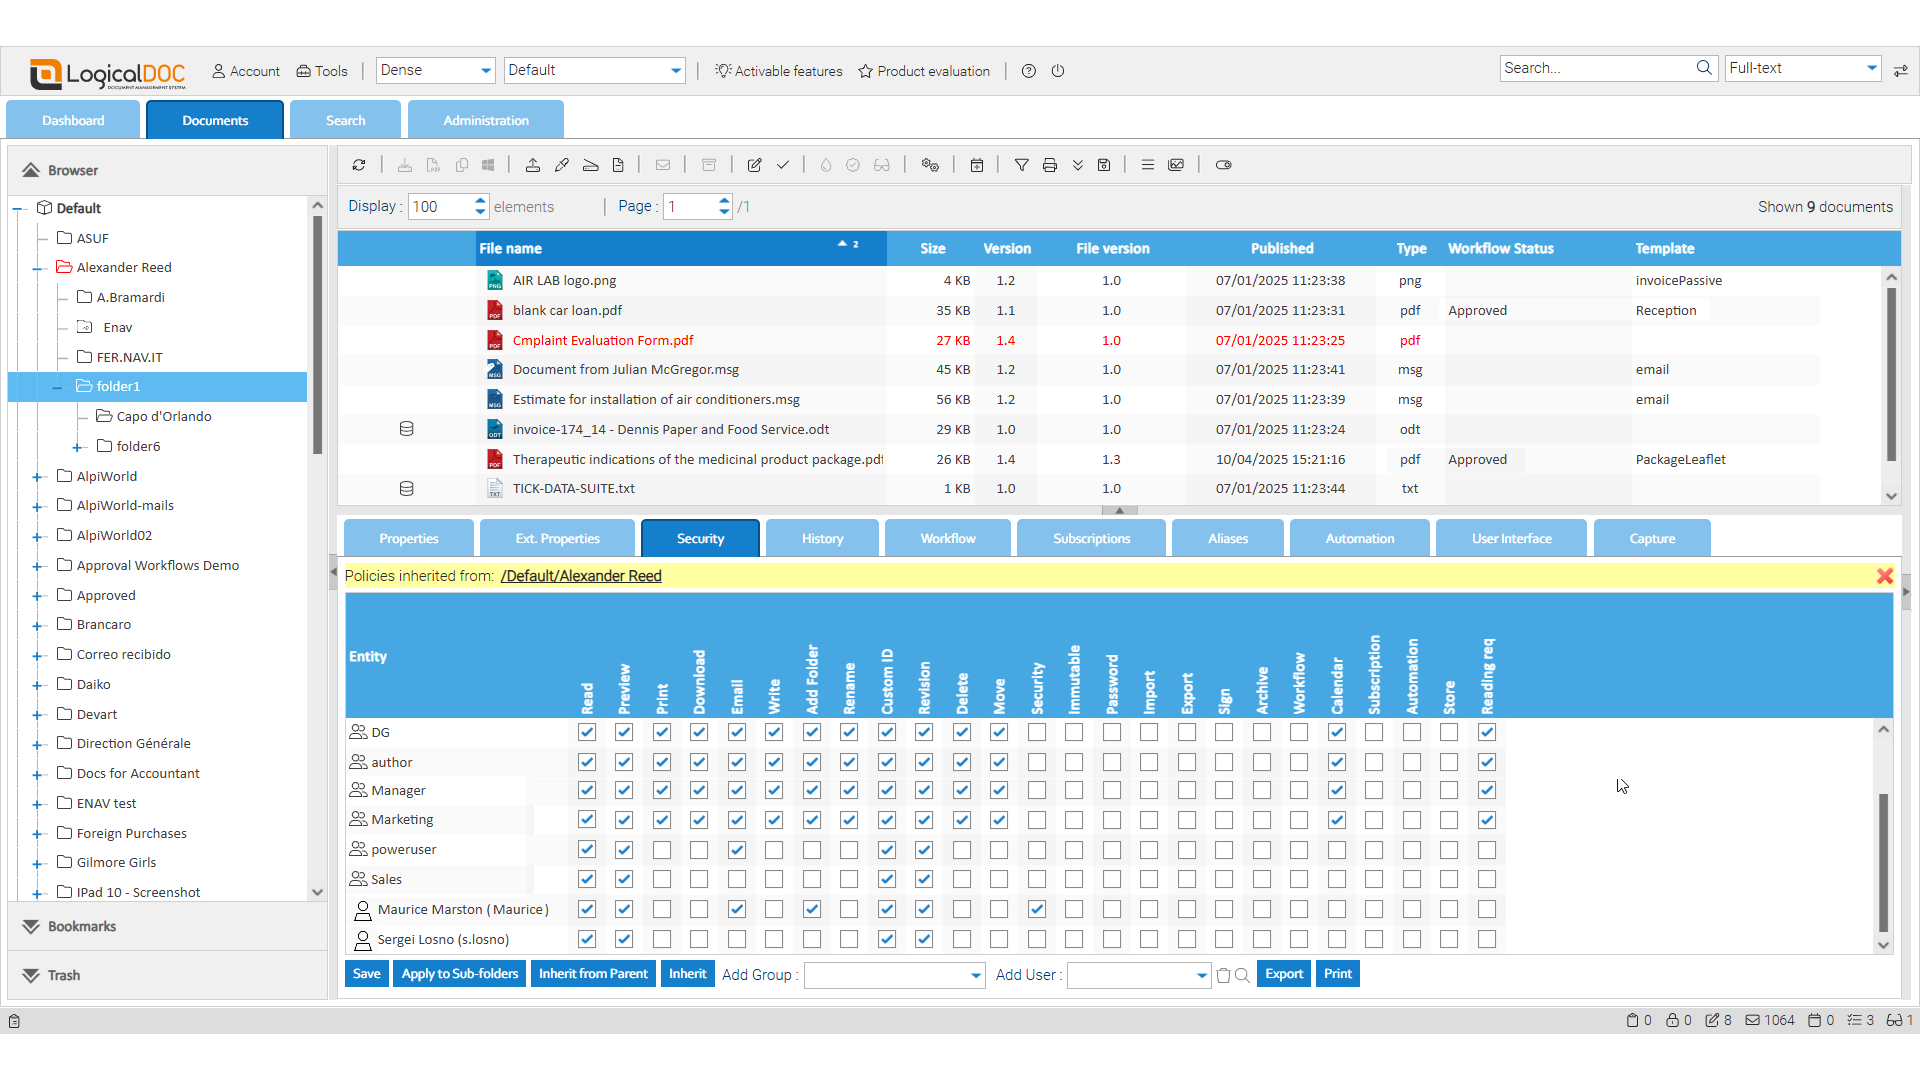This screenshot has height=1080, width=1920.
Task: Open the upload document icon
Action: (x=533, y=165)
